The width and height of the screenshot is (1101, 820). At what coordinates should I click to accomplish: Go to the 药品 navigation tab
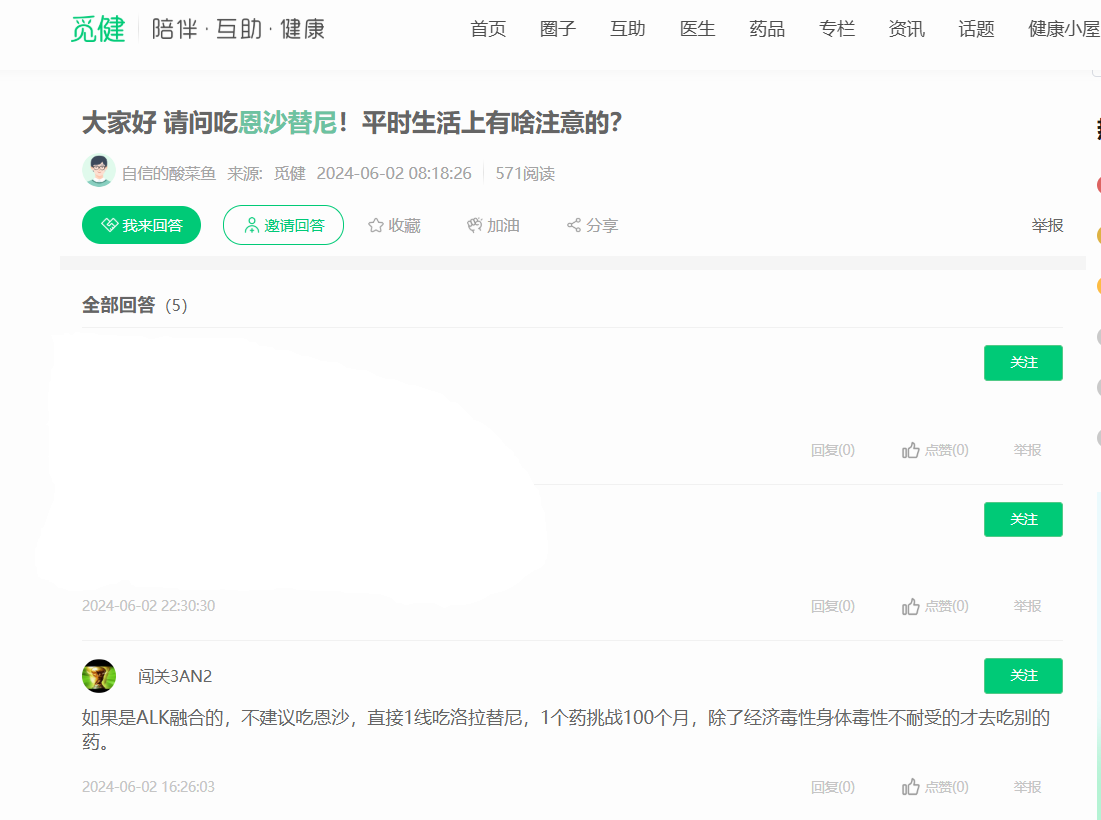tap(767, 29)
